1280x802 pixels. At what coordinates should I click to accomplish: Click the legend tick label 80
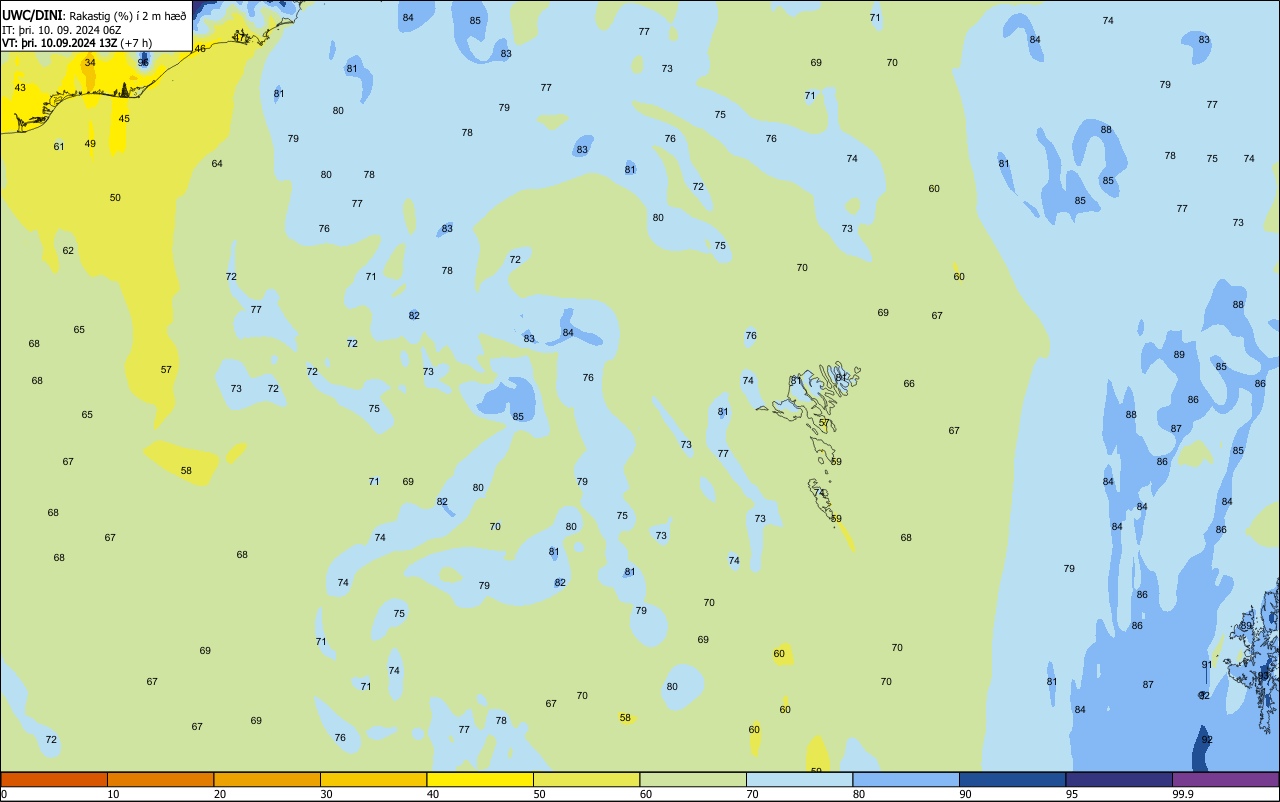coord(859,794)
